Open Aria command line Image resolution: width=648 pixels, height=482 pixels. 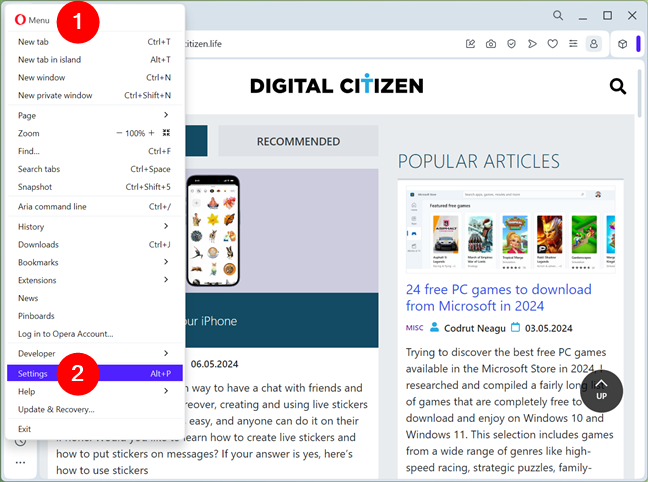click(x=95, y=206)
